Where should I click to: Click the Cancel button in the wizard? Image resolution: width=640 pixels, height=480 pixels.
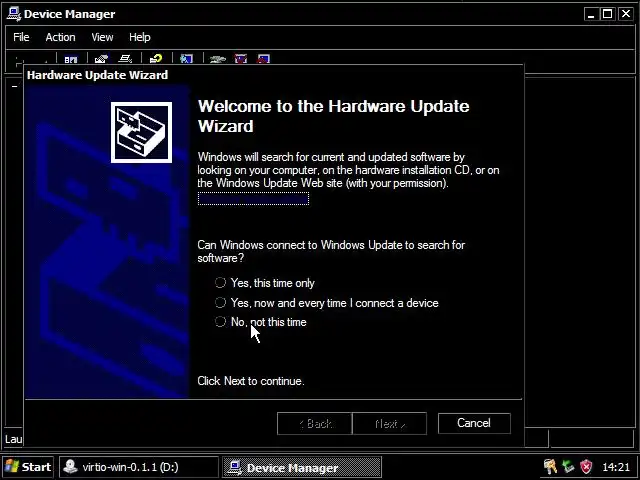click(474, 423)
